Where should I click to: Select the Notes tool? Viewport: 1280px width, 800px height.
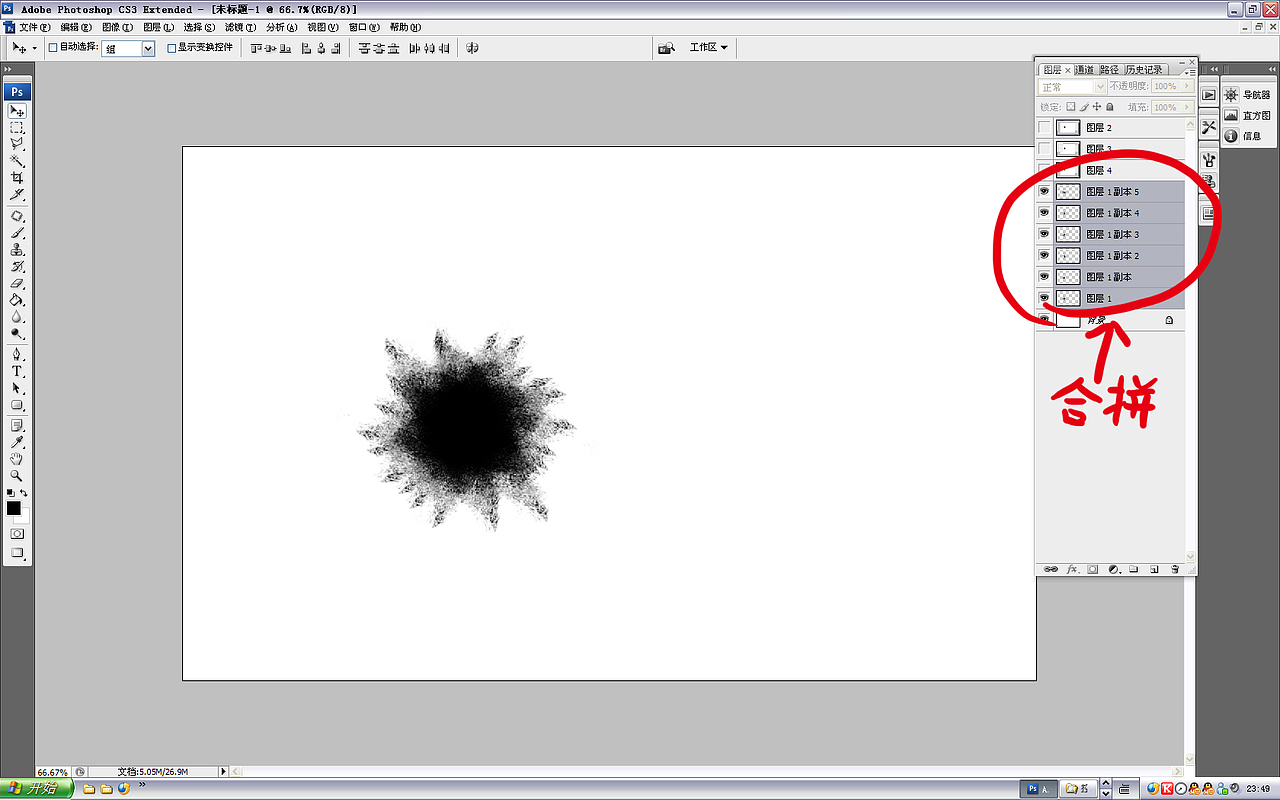tap(17, 425)
